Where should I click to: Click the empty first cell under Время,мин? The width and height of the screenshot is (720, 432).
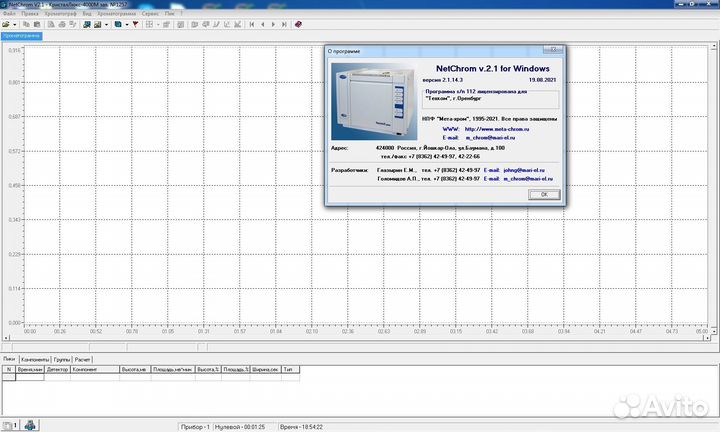point(29,377)
